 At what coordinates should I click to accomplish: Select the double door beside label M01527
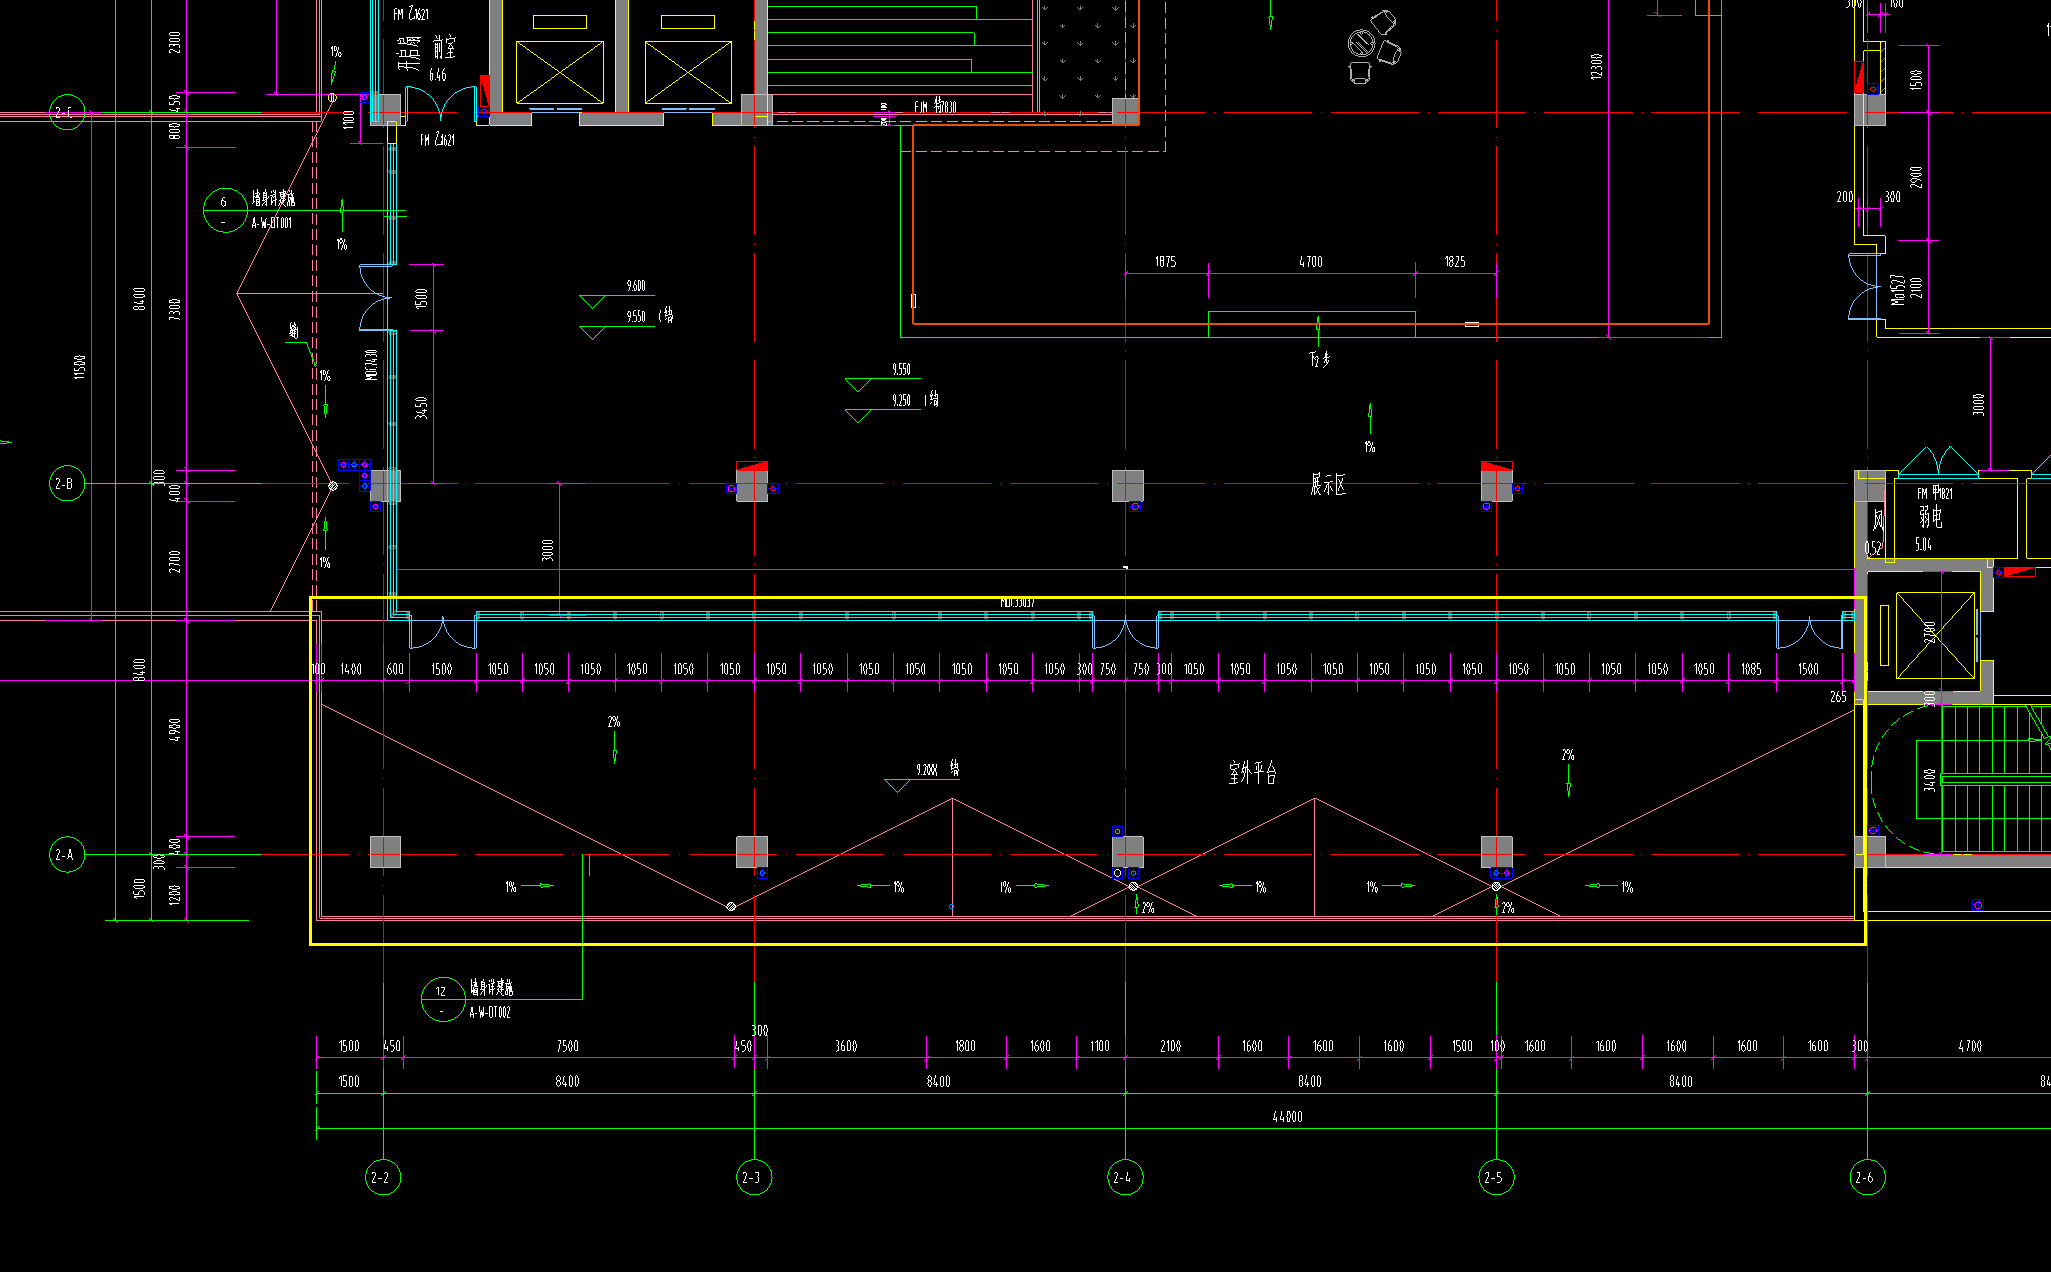tap(1865, 287)
